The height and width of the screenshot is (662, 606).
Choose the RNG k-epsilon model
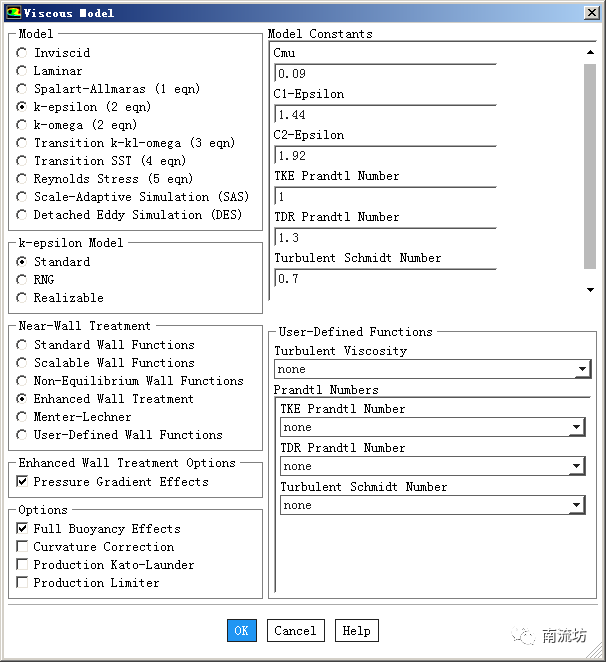22,280
